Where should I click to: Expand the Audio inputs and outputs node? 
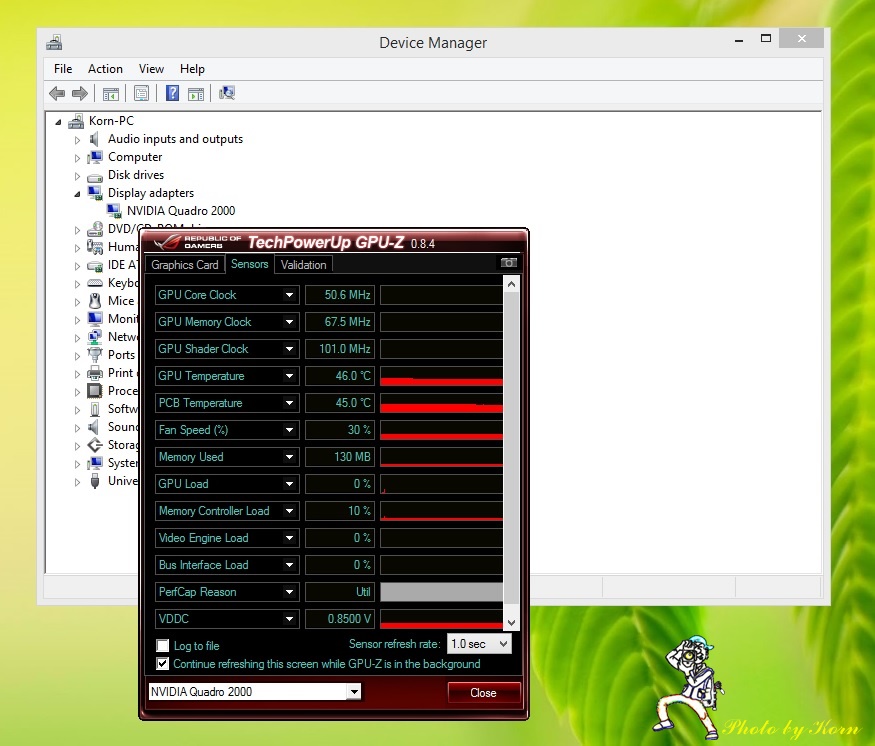[77, 140]
